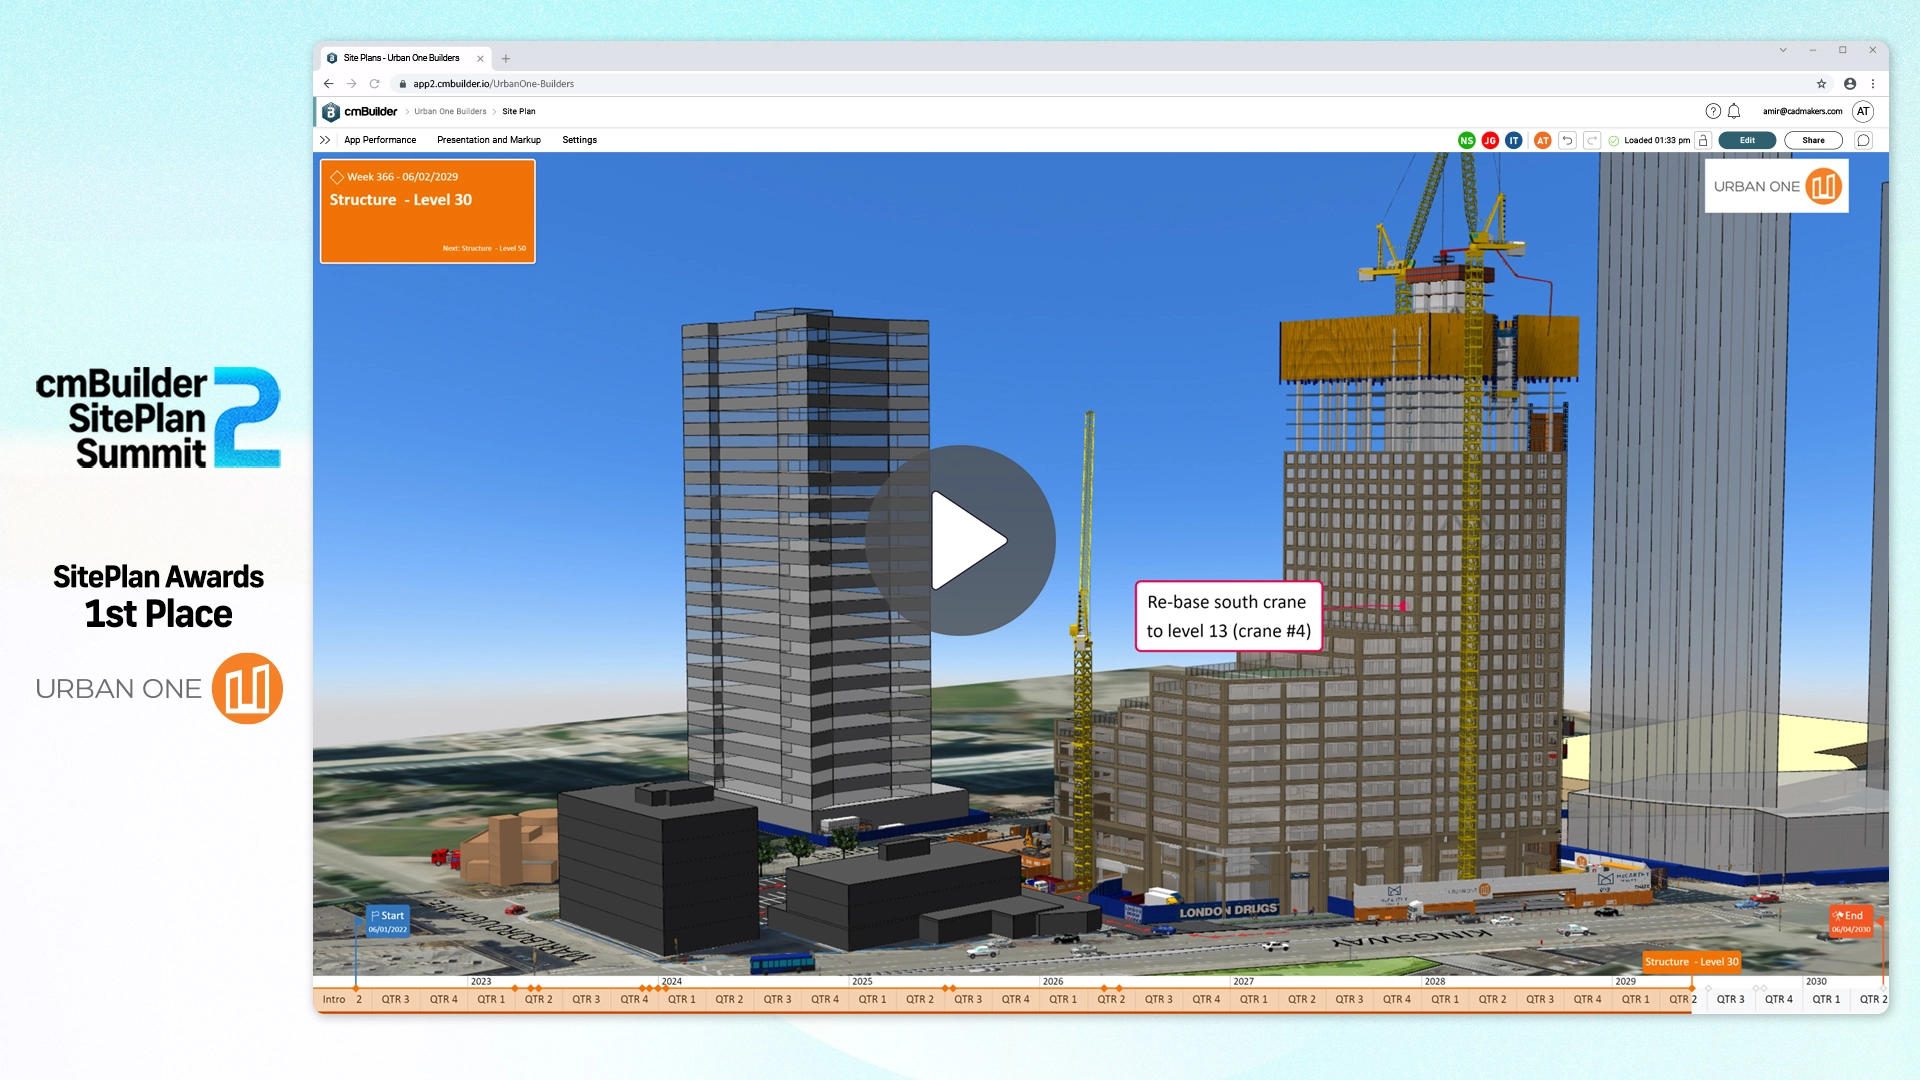Click the Share button
Image resolution: width=1920 pixels, height=1080 pixels.
click(1813, 140)
